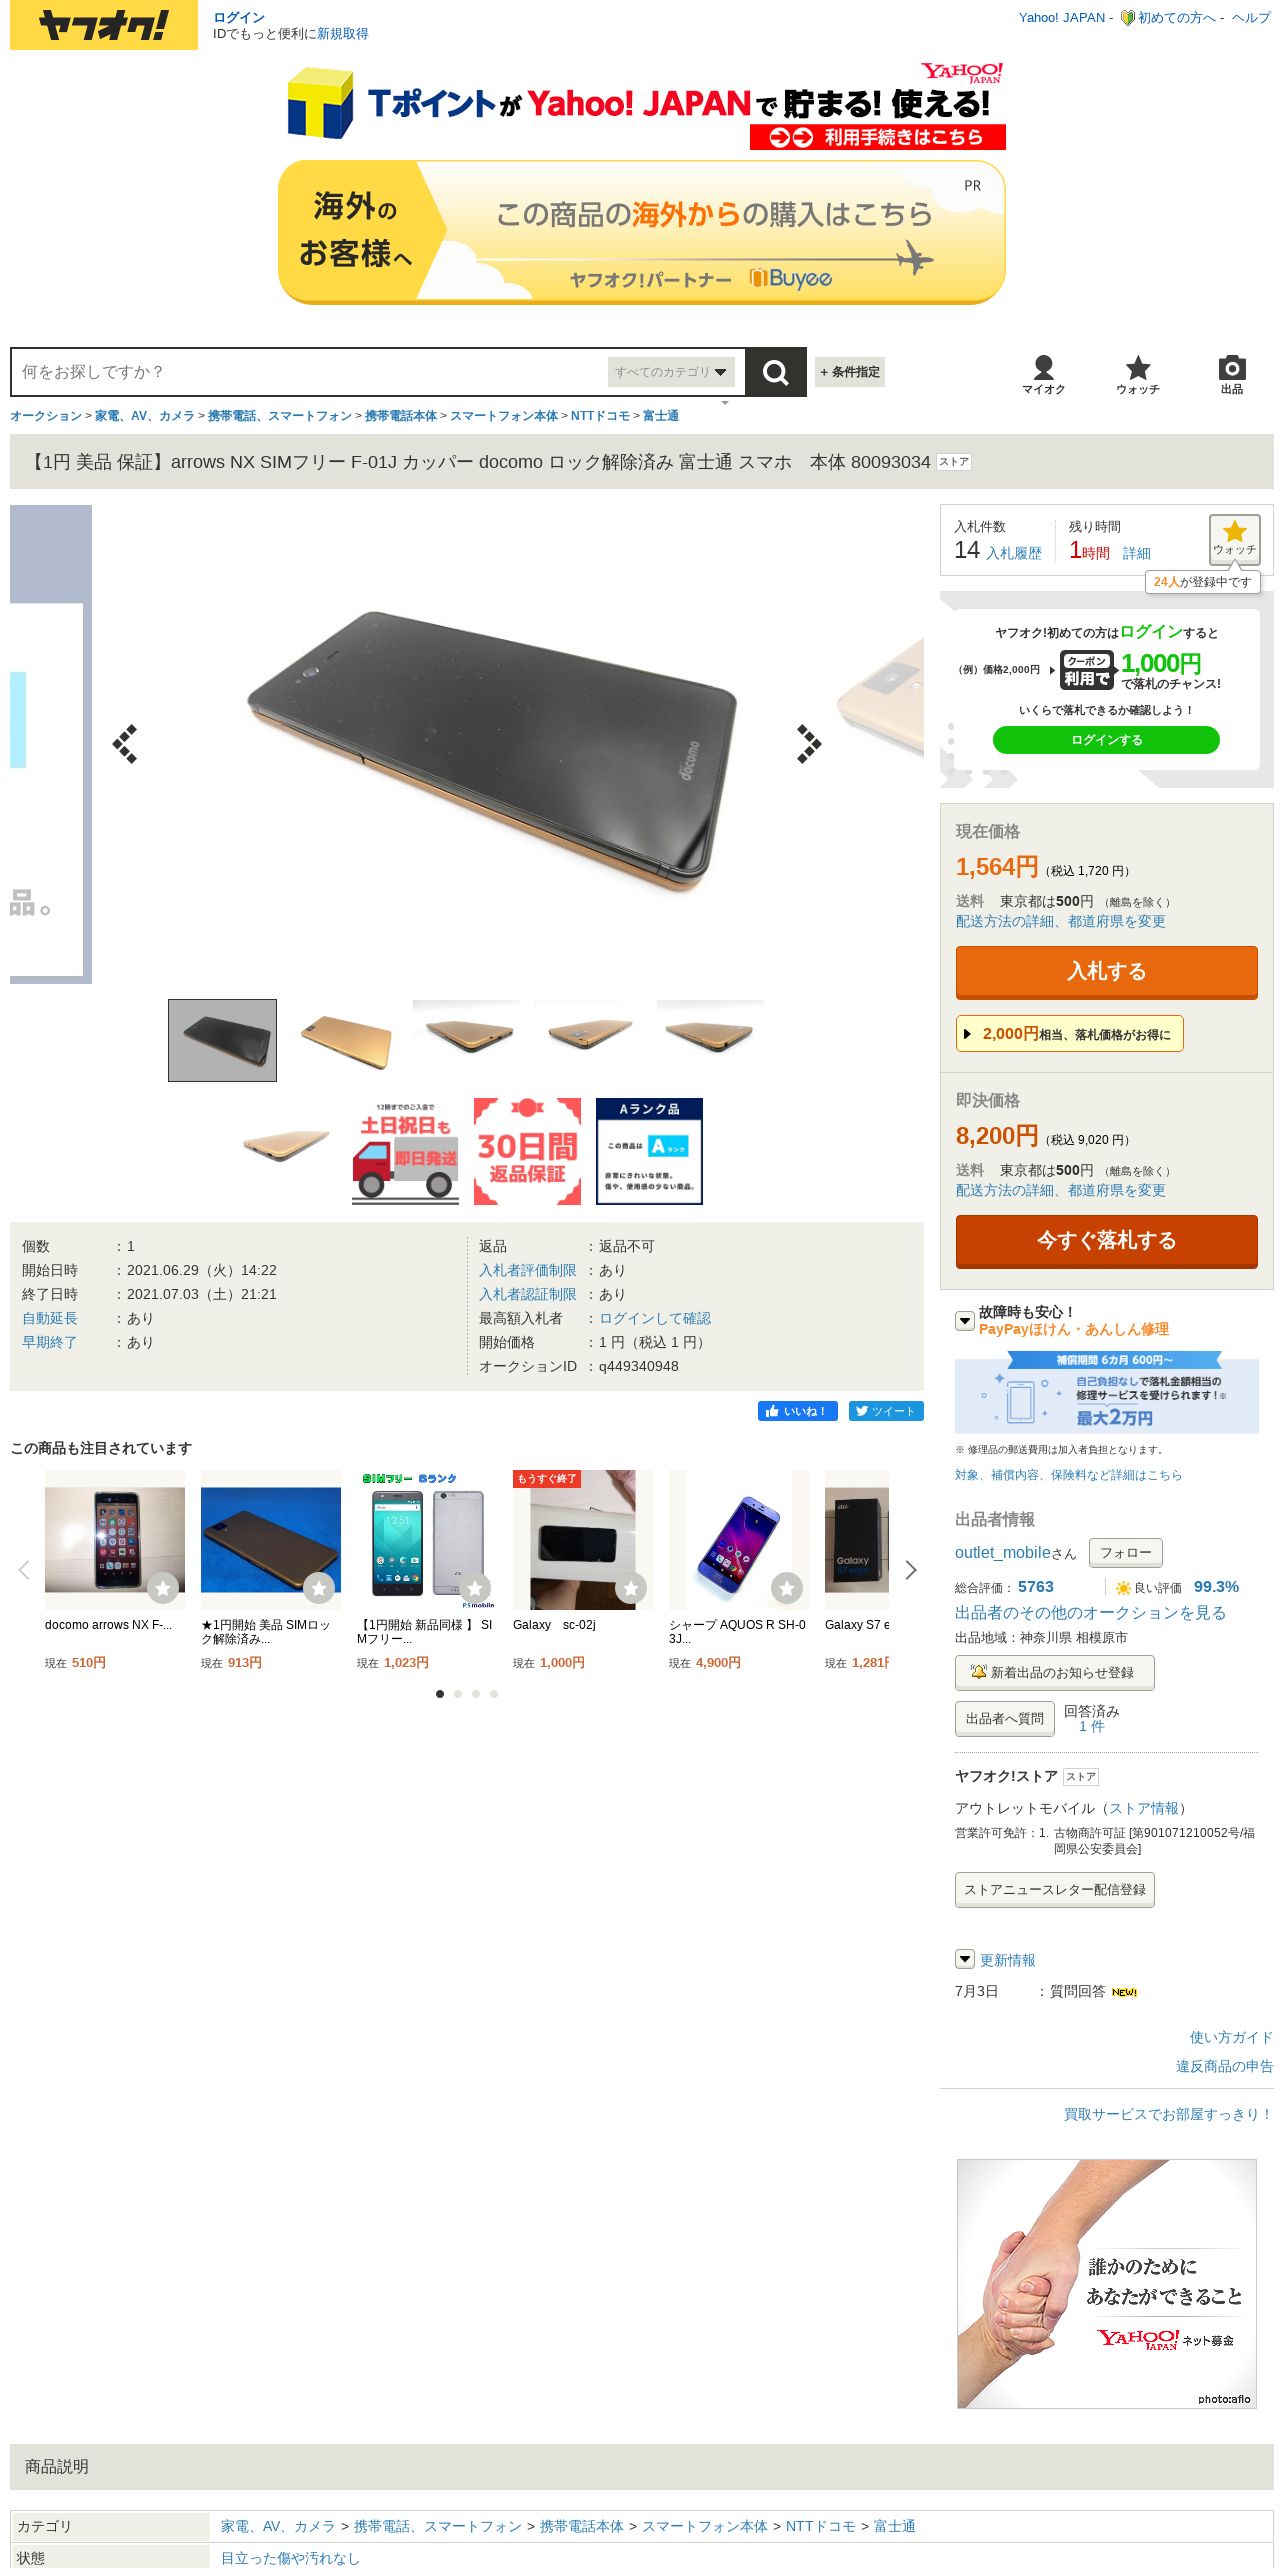Open the すべてのカテゴリ dropdown
The width and height of the screenshot is (1284, 2568).
[671, 372]
